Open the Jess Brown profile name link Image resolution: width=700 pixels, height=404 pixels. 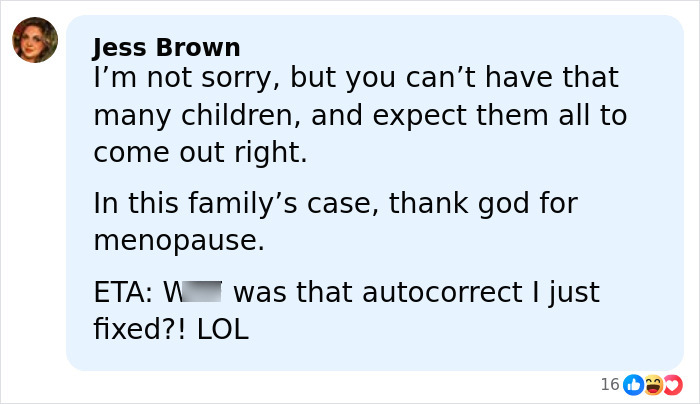point(166,47)
